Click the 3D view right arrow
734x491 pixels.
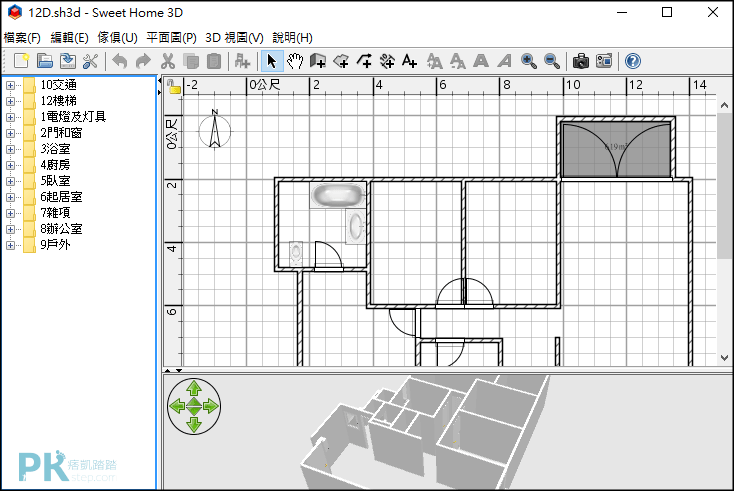tap(211, 406)
